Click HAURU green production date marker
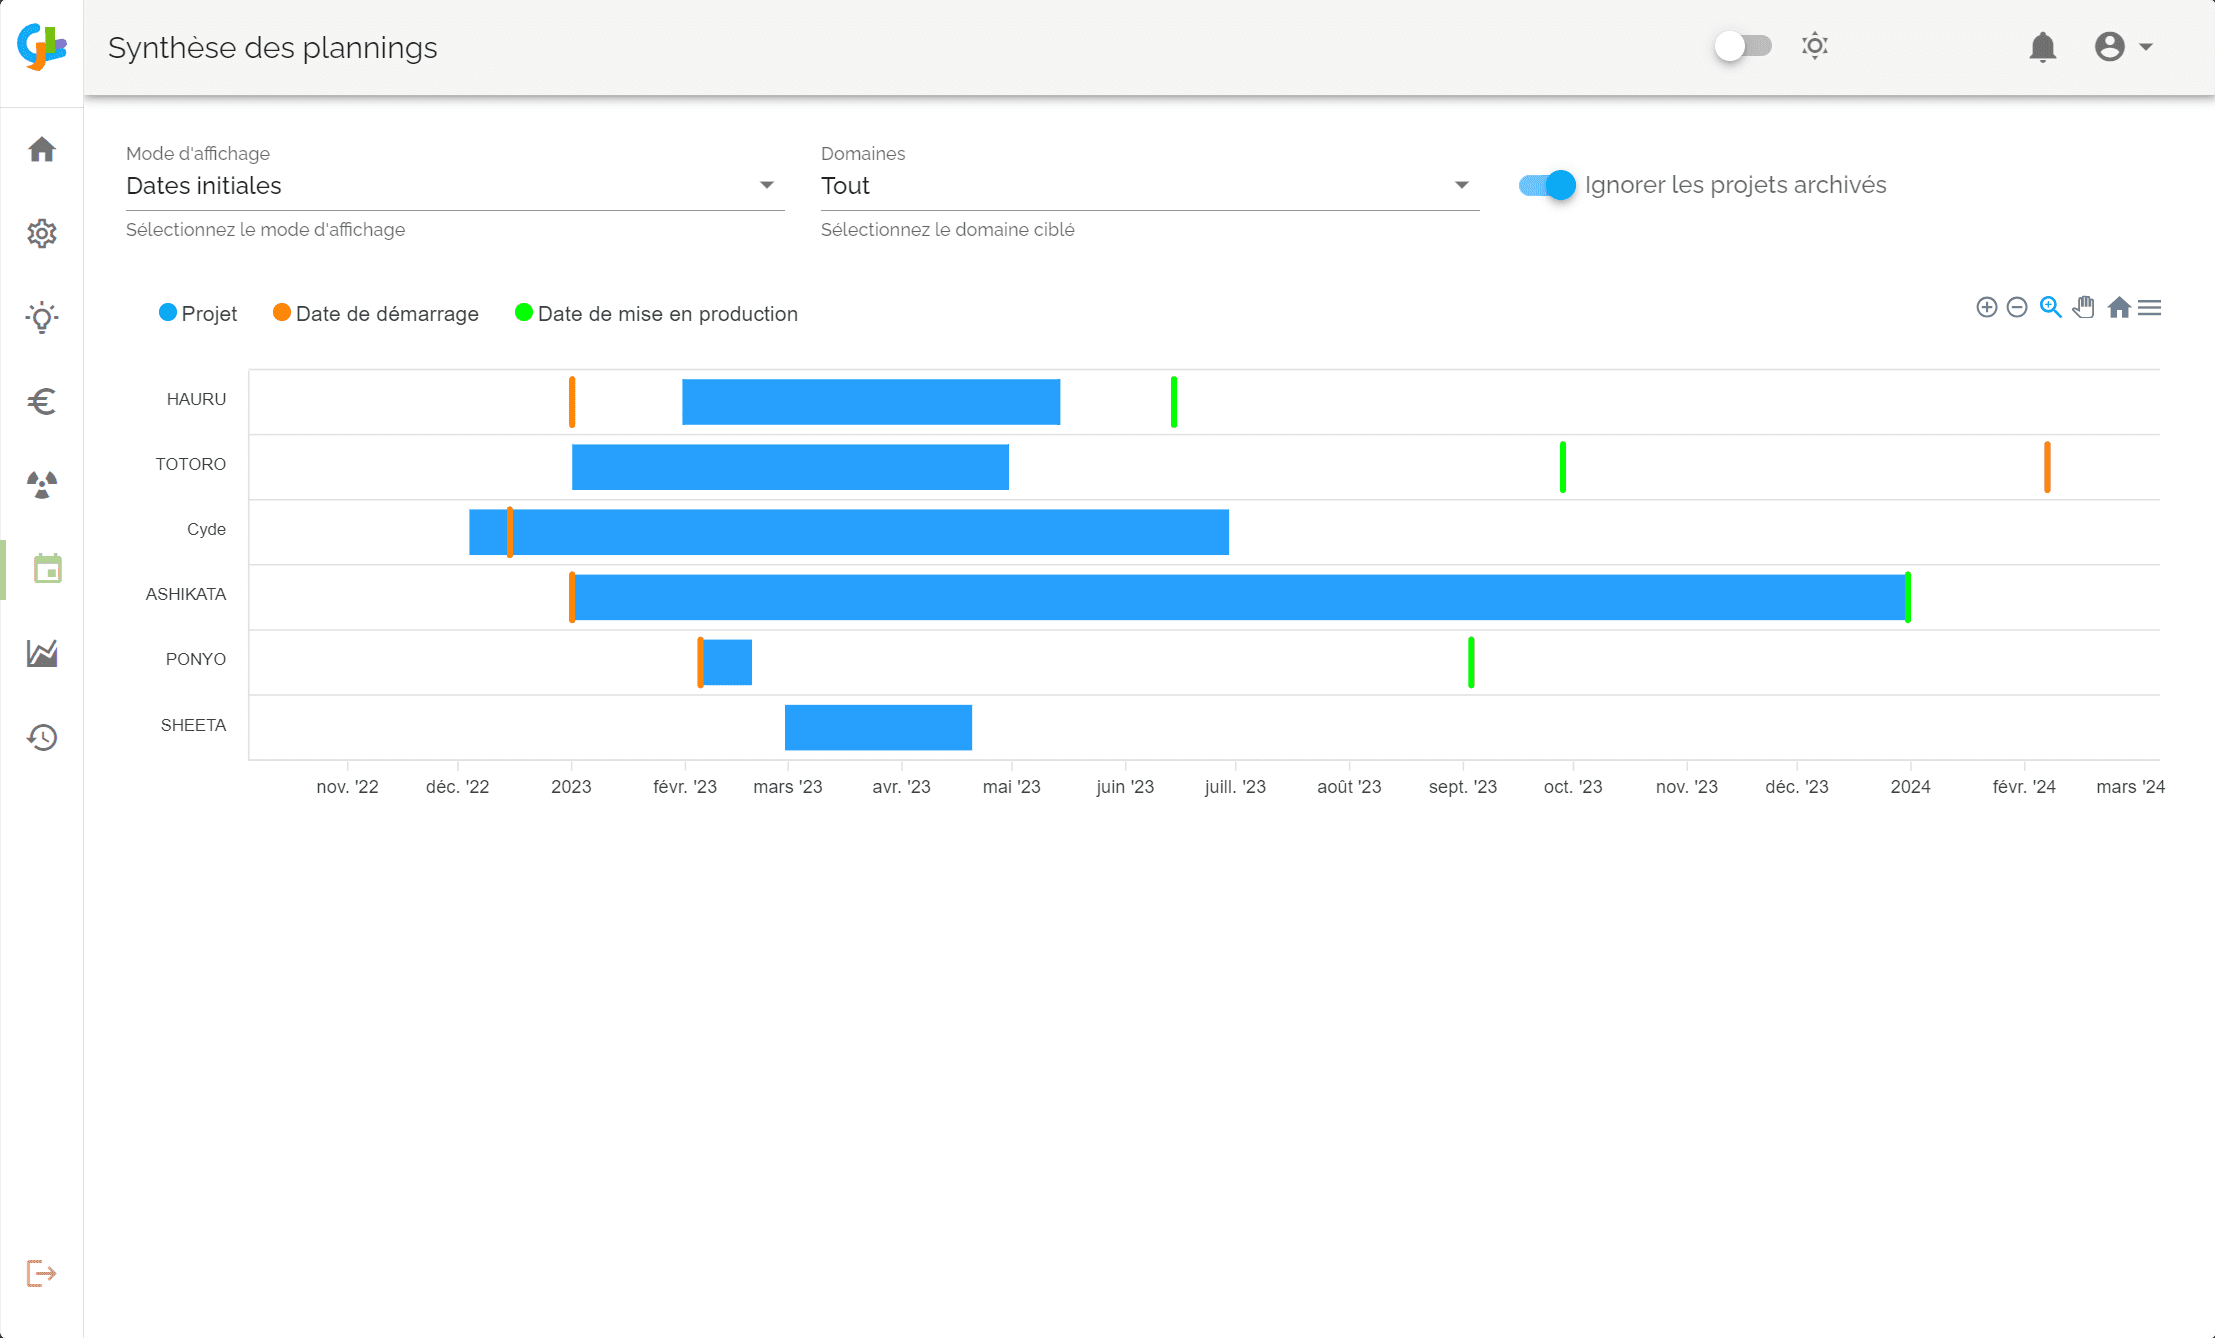The height and width of the screenshot is (1338, 2215). [1174, 402]
